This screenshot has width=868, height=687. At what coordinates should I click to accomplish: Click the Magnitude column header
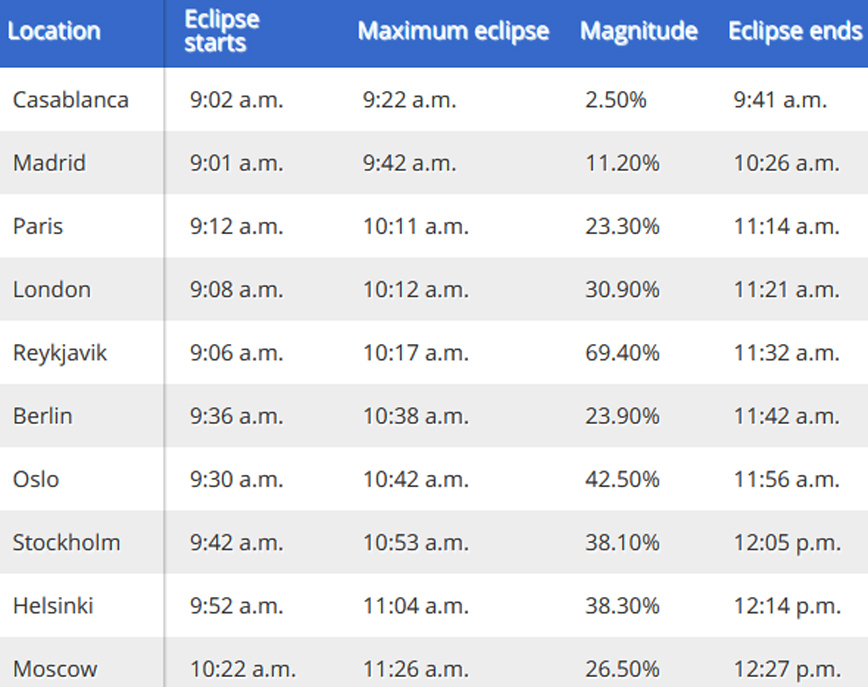[x=639, y=31]
